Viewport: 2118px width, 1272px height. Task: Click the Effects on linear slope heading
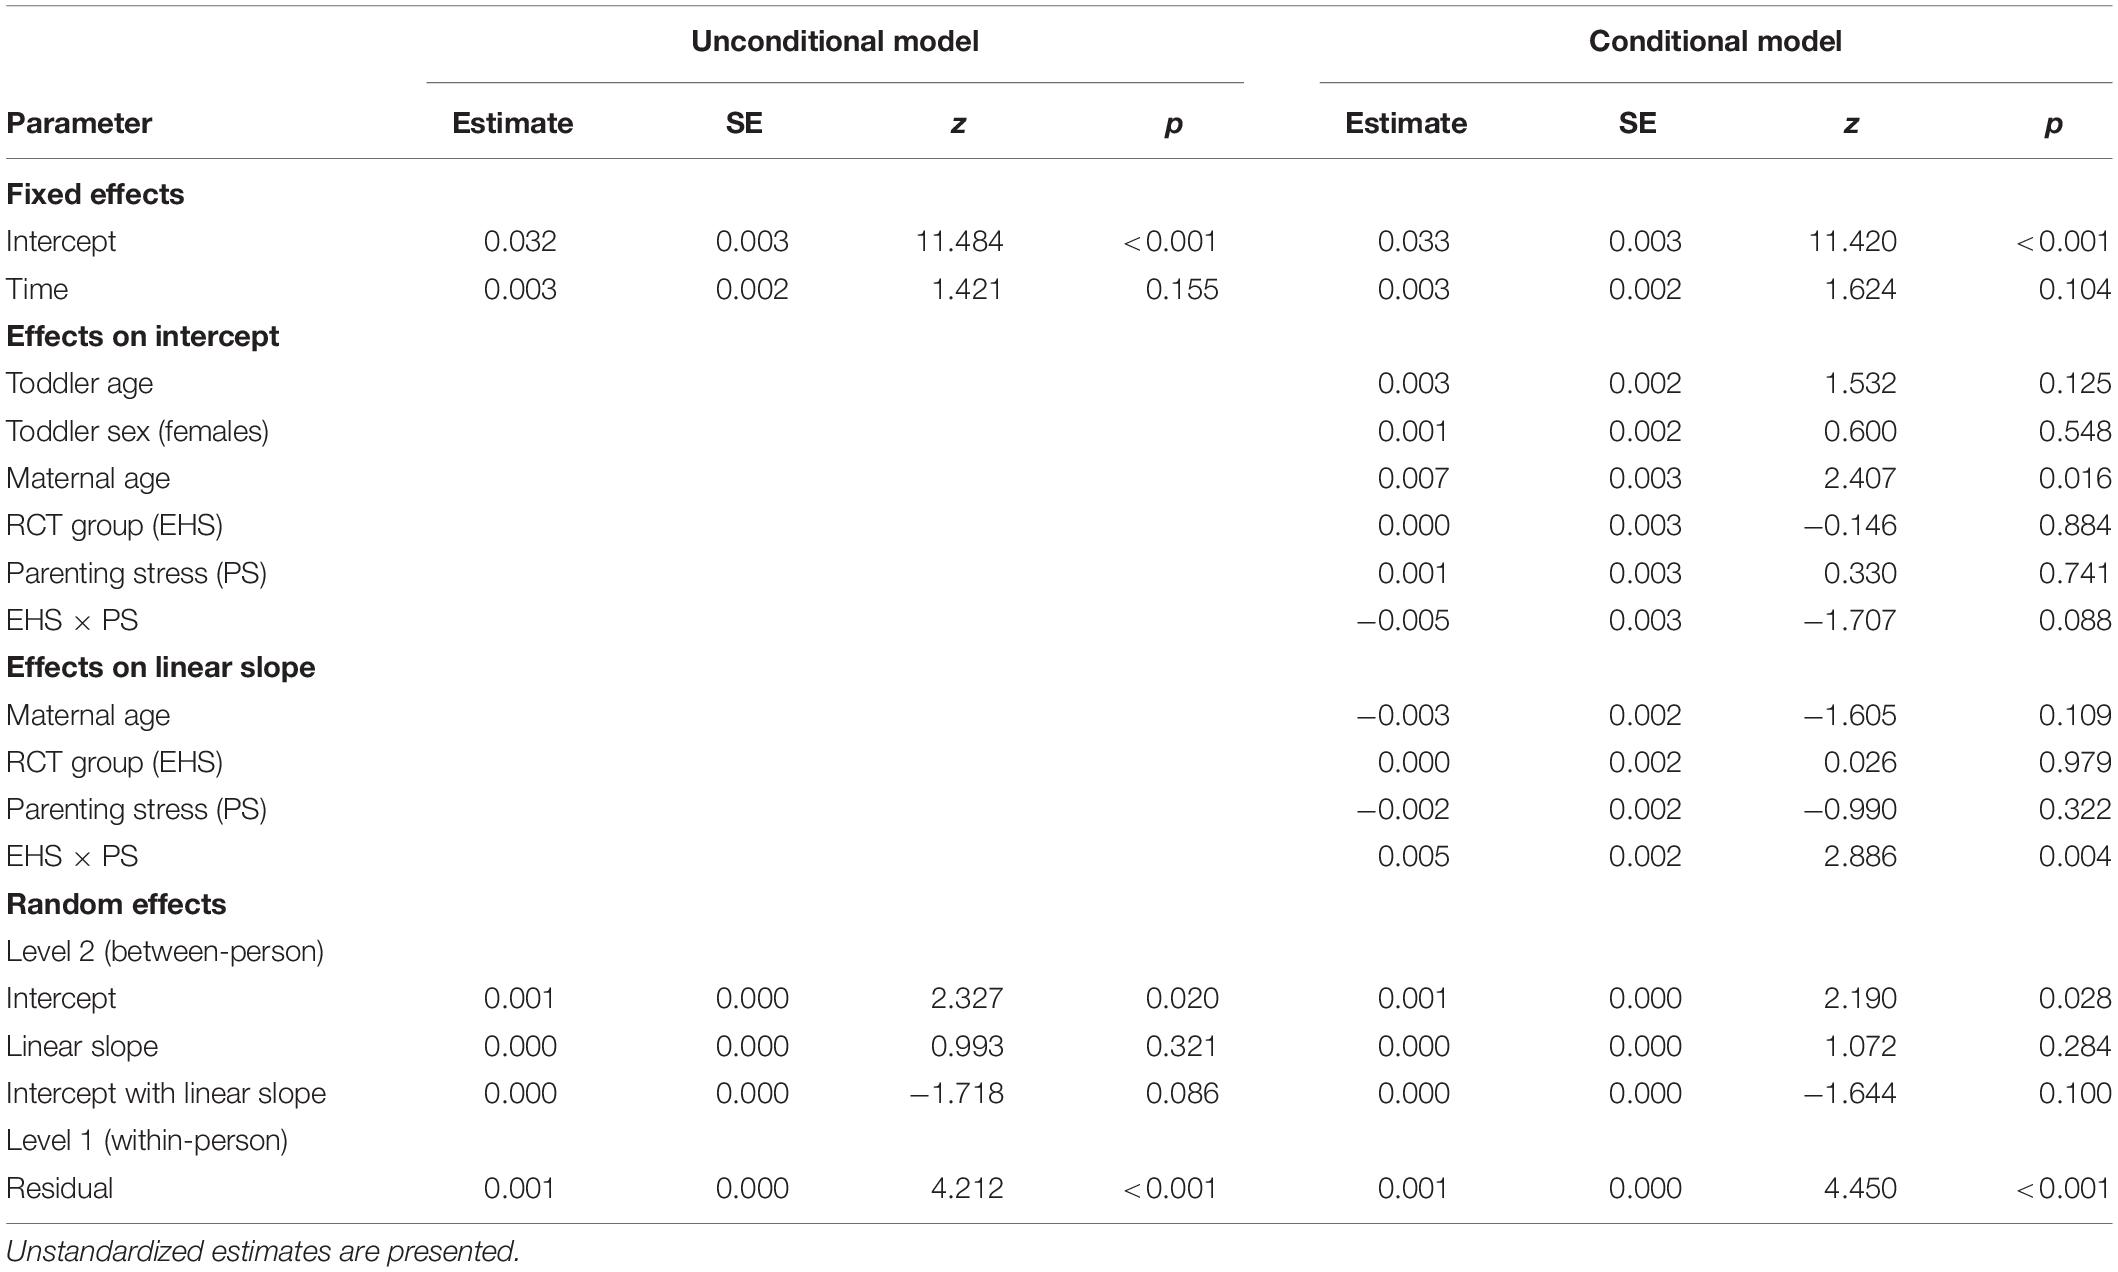click(160, 667)
